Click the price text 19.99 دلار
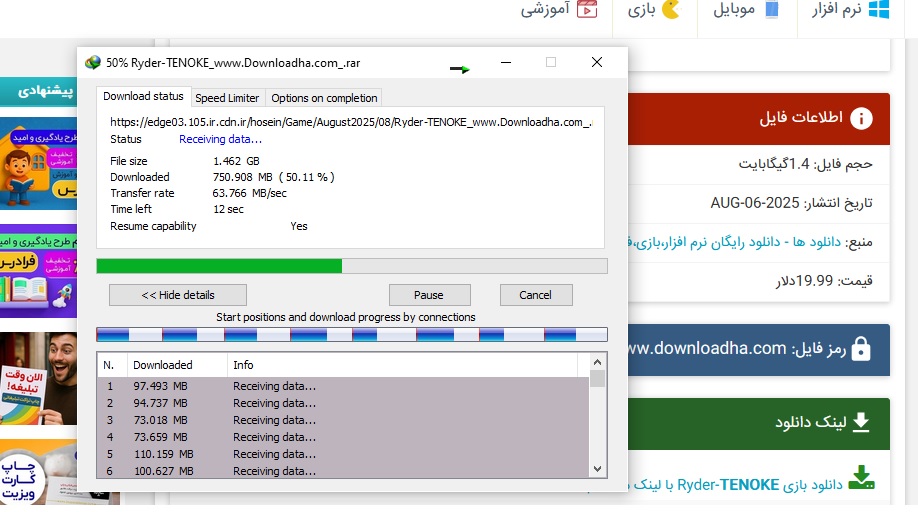Image resolution: width=918 pixels, height=512 pixels. 804,281
